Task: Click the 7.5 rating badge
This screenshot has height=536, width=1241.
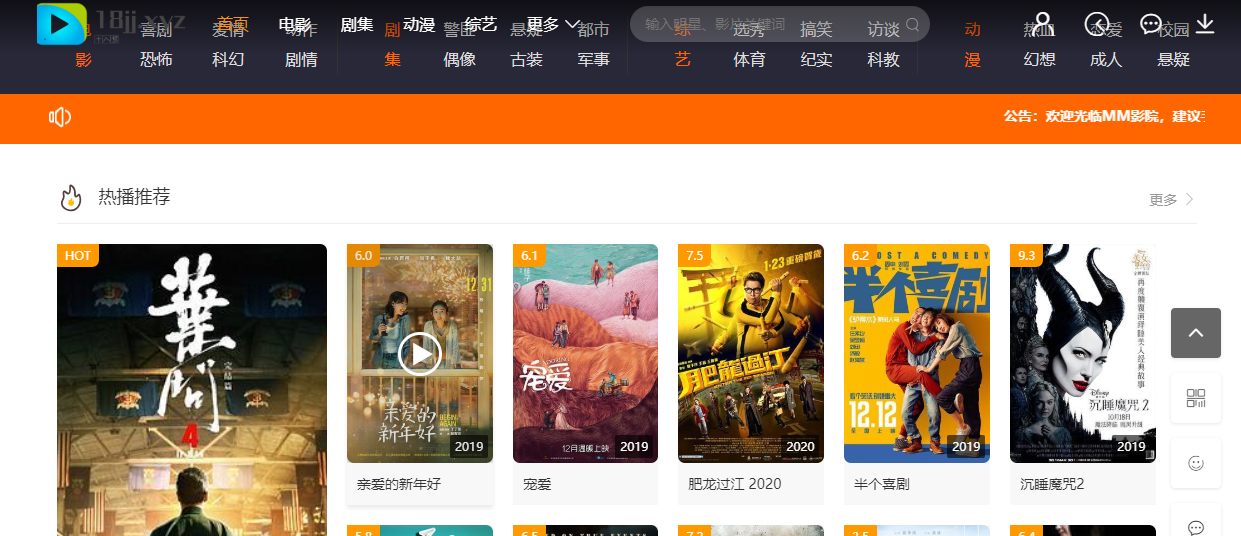Action: pos(694,255)
